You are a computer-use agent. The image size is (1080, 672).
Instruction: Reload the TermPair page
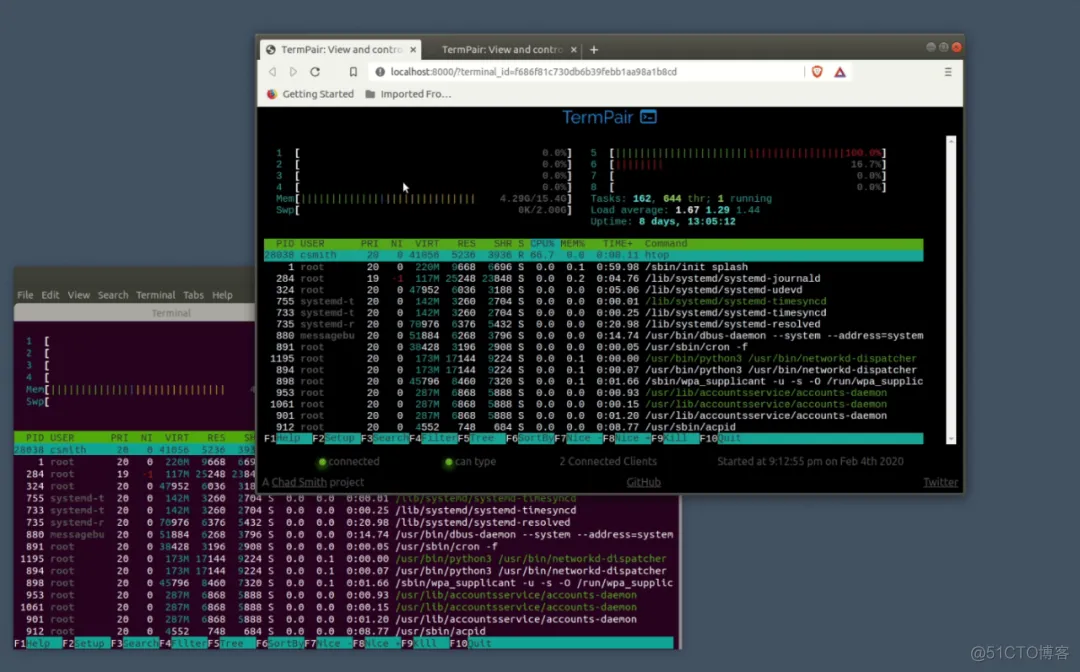[x=315, y=72]
